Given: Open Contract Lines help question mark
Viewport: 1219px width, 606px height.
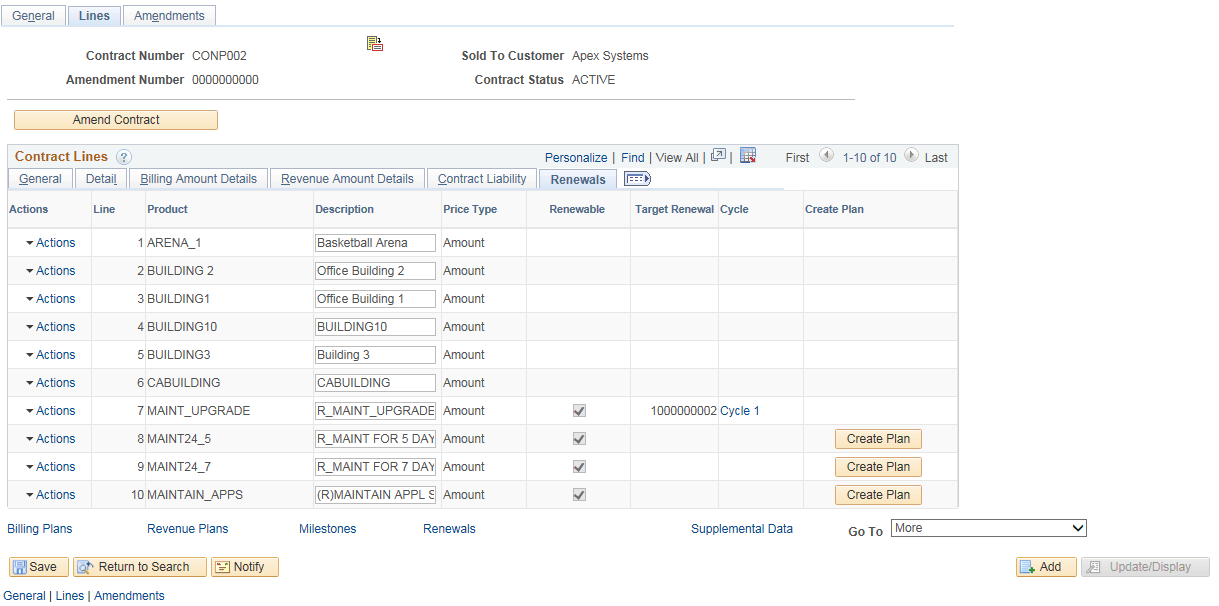Looking at the screenshot, I should point(123,156).
